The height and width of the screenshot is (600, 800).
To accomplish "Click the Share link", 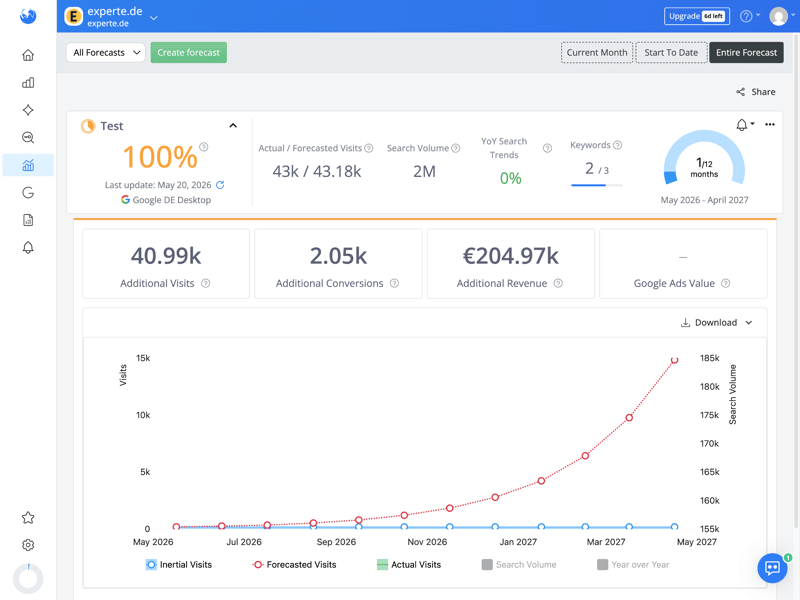I will point(756,92).
